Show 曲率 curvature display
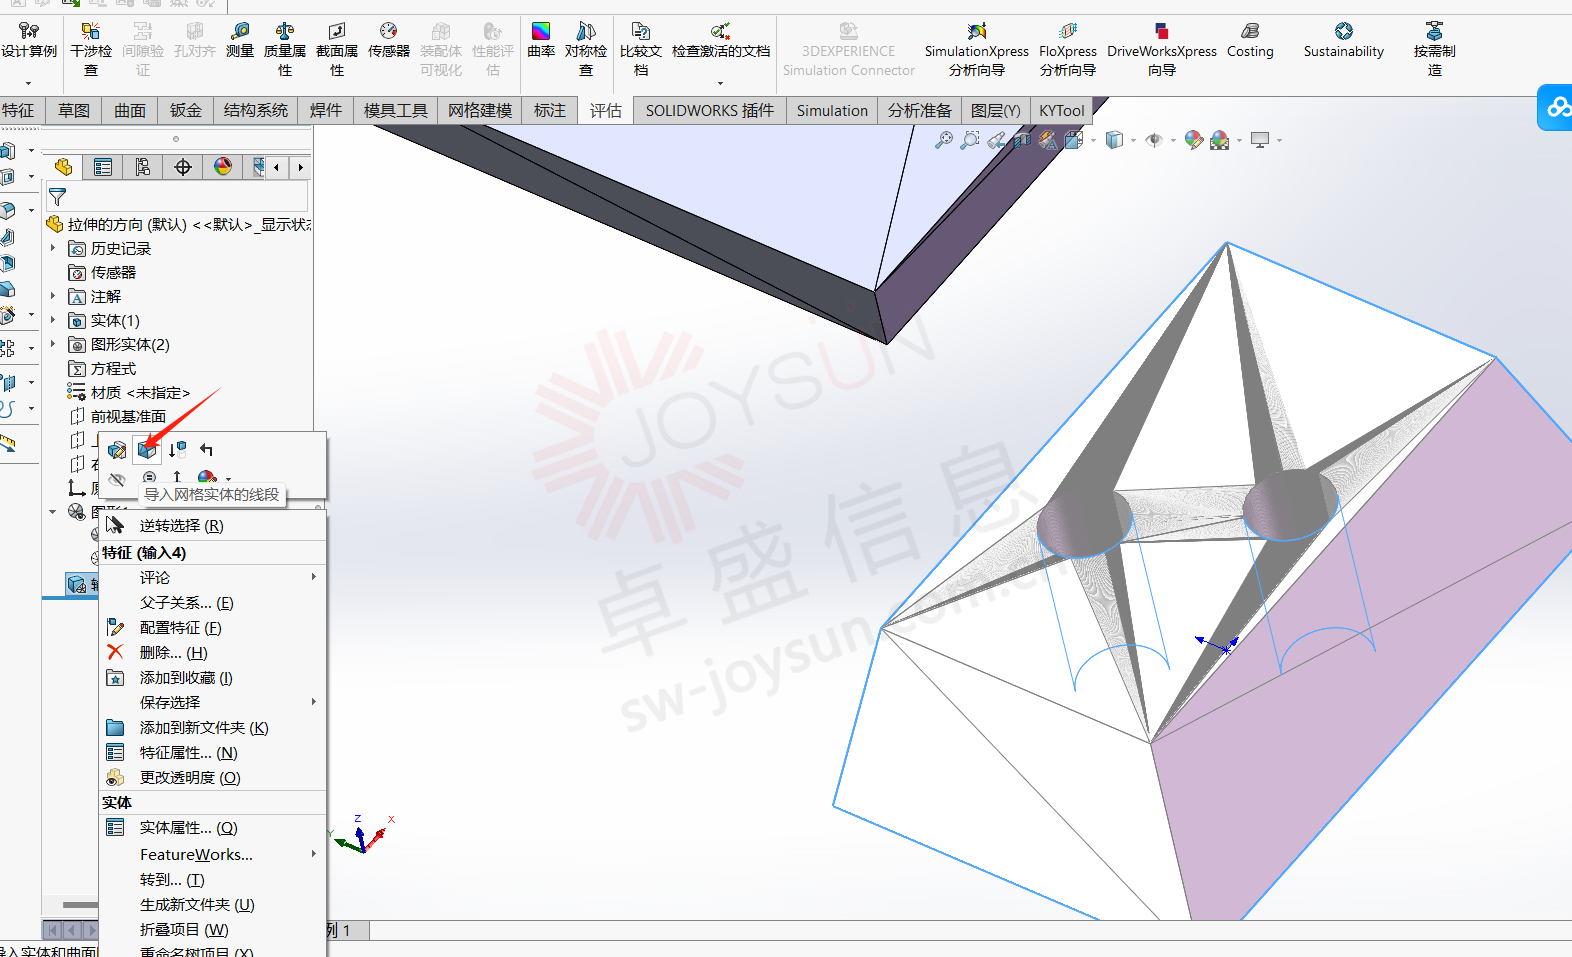Screen dimensions: 1572x957 (541, 41)
